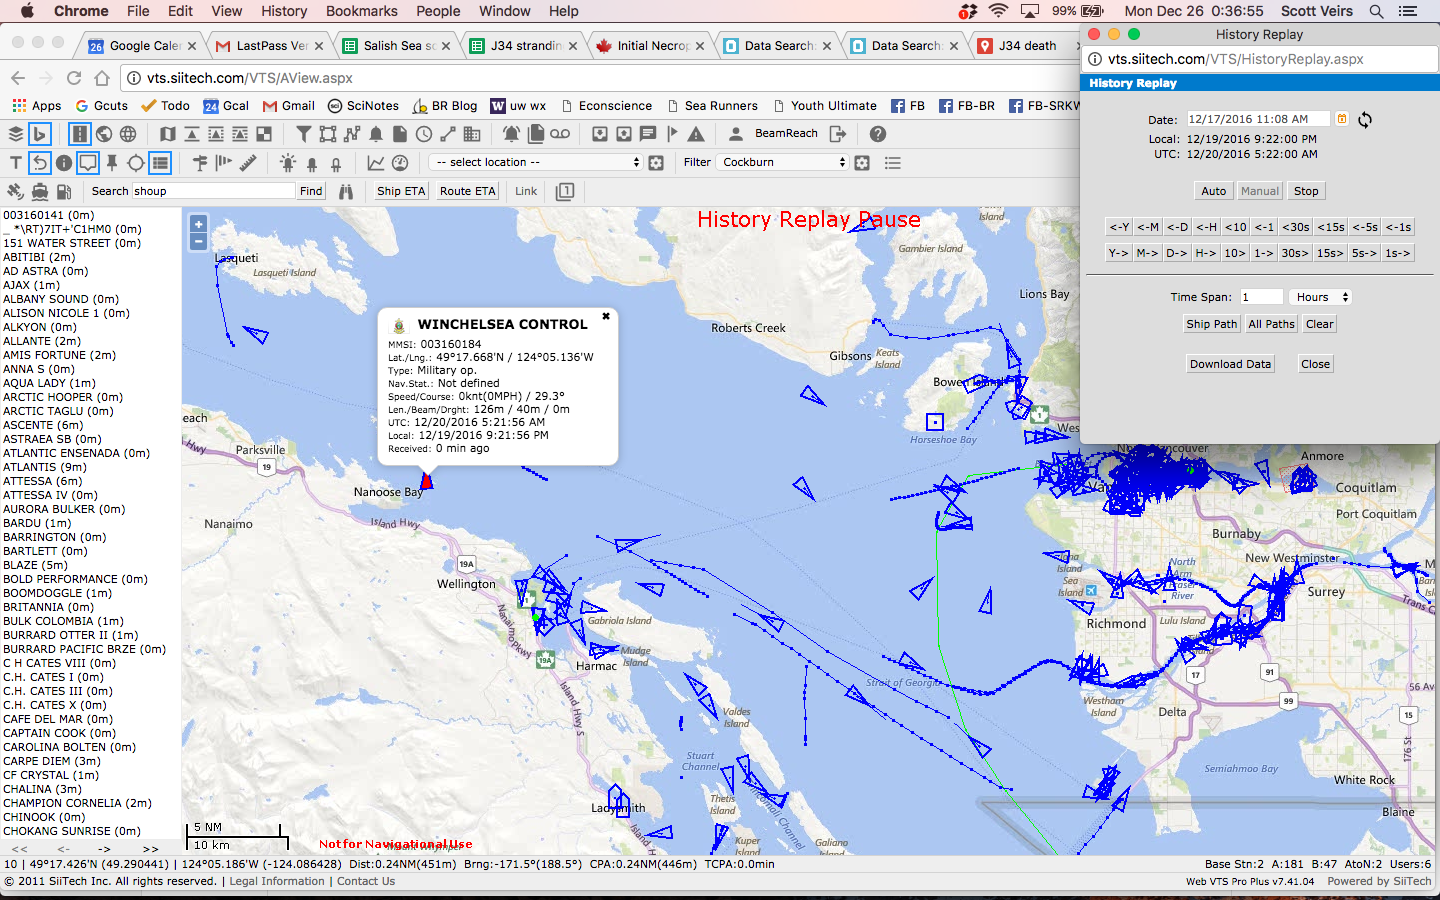The width and height of the screenshot is (1440, 900).
Task: Open the Filter dropdown showing Cockburn
Action: pyautogui.click(x=783, y=162)
